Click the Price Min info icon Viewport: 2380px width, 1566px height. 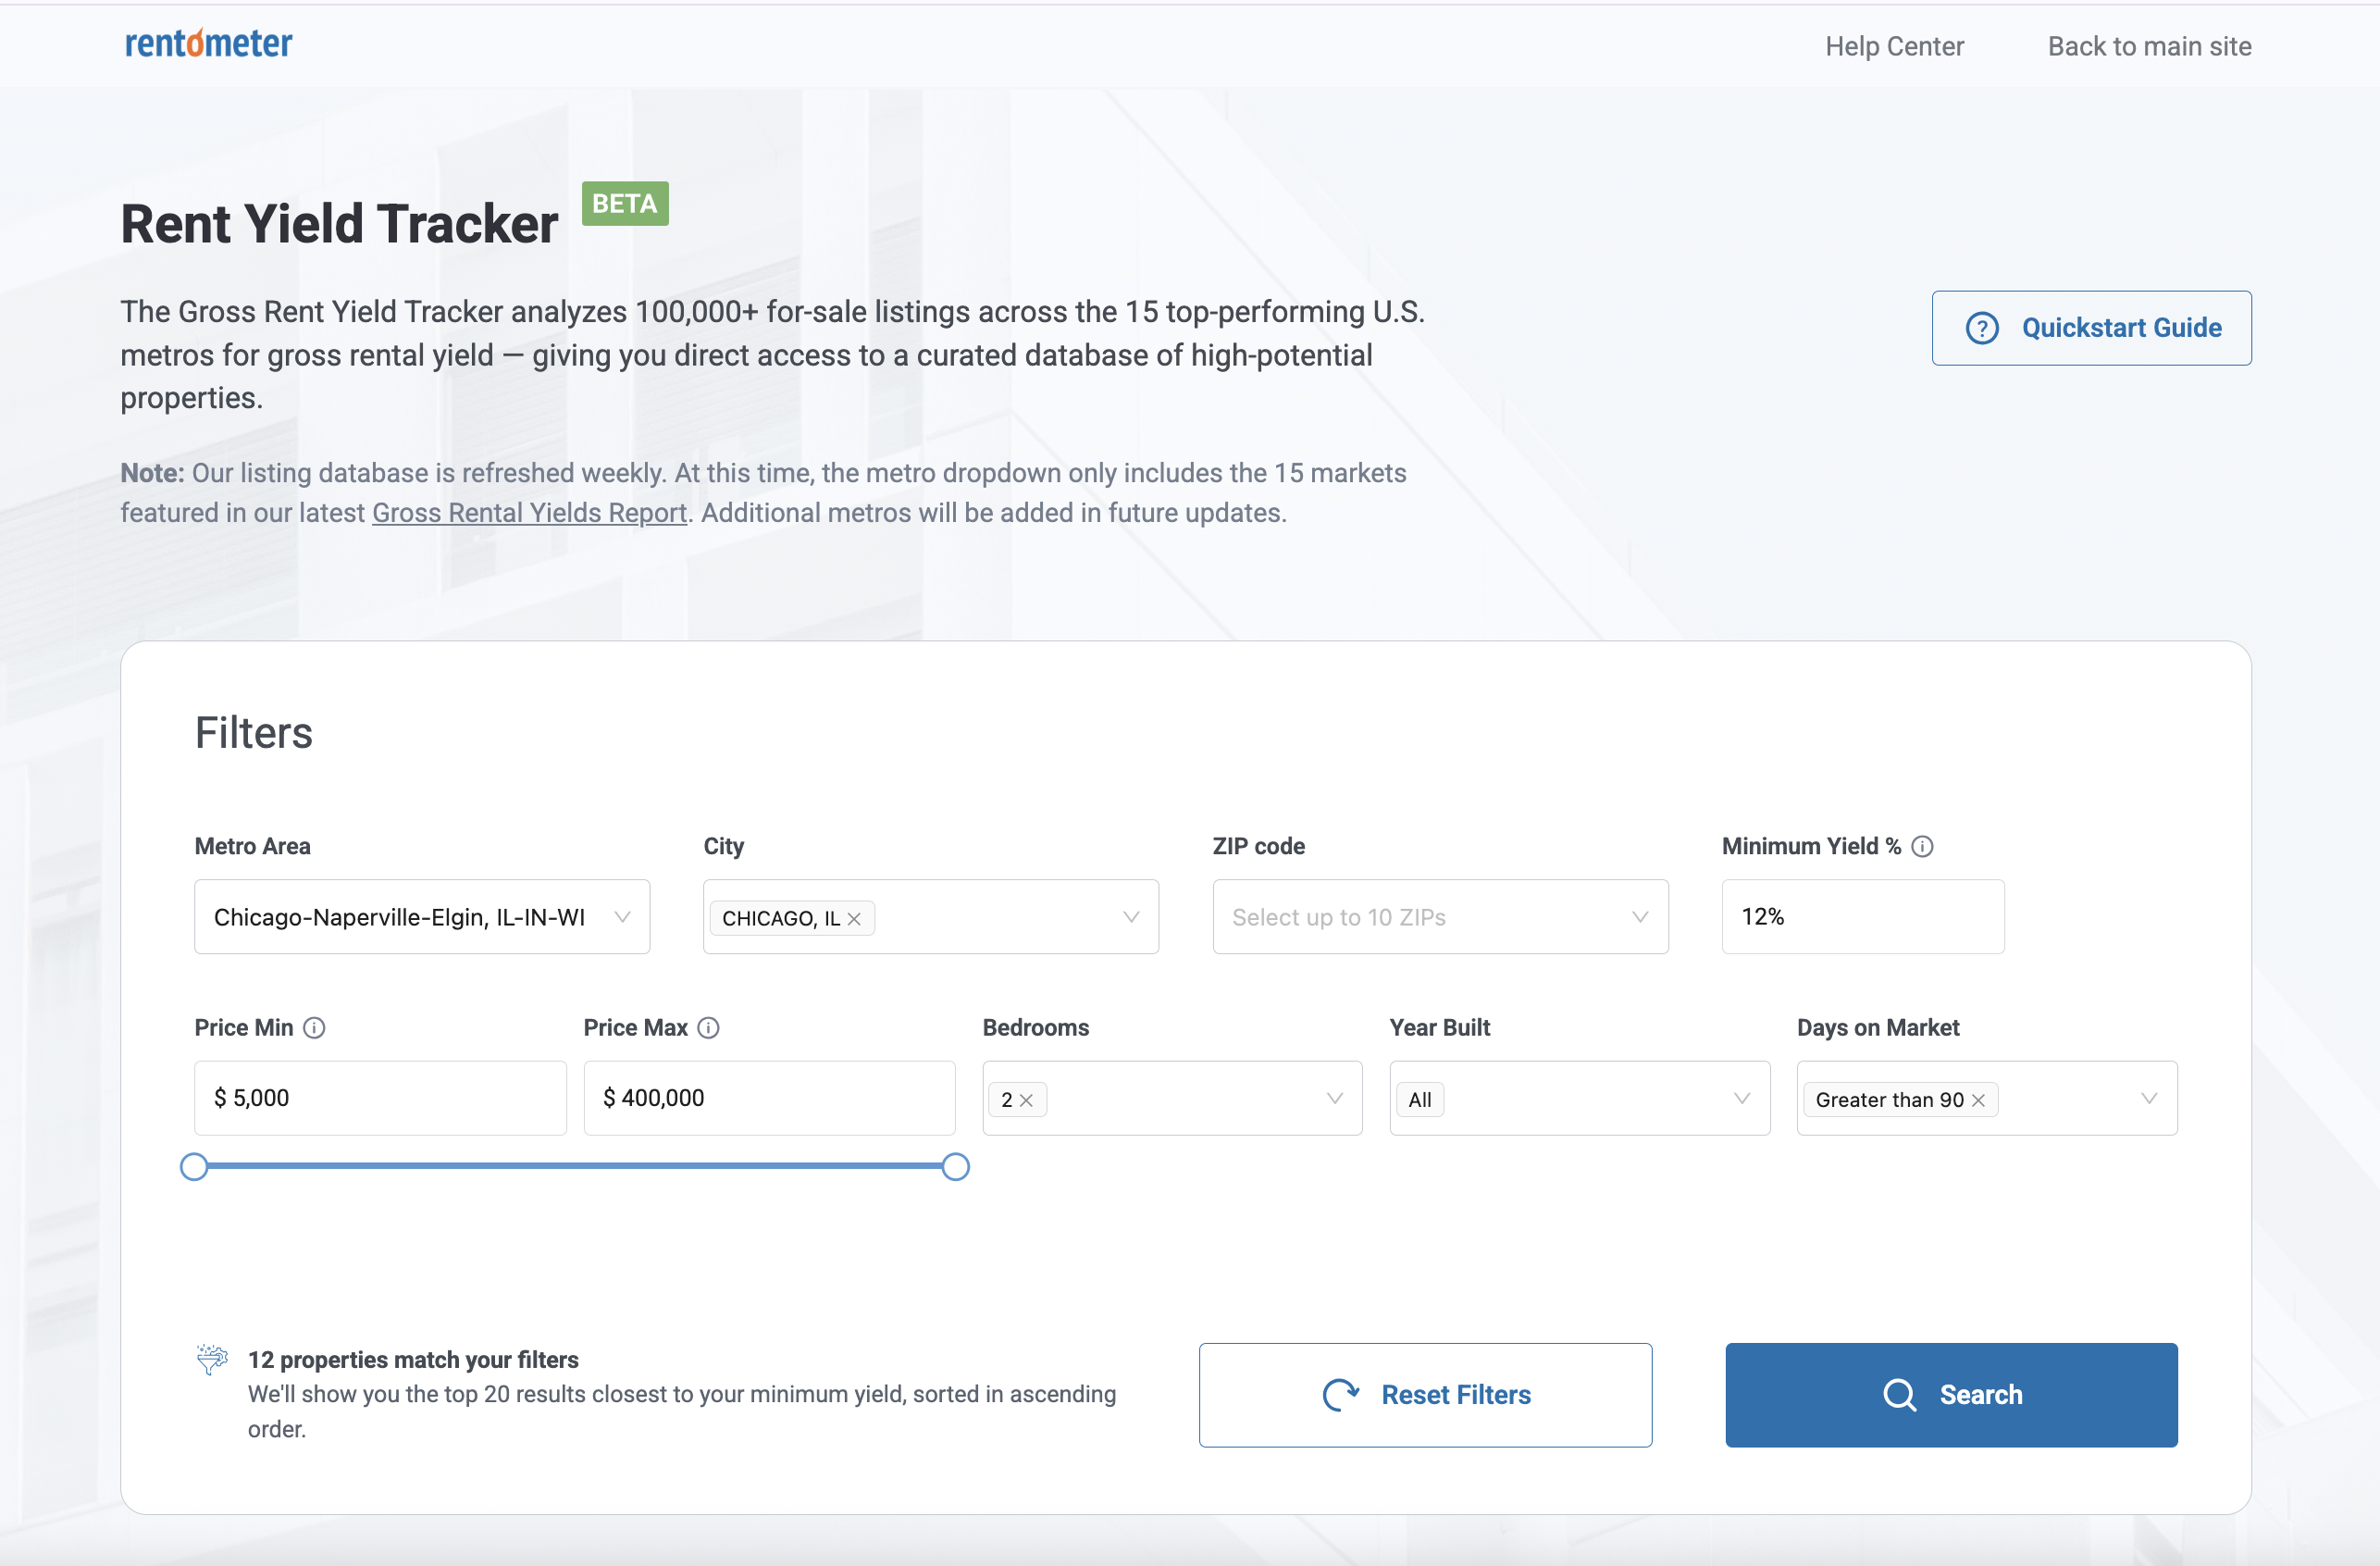pos(315,1027)
